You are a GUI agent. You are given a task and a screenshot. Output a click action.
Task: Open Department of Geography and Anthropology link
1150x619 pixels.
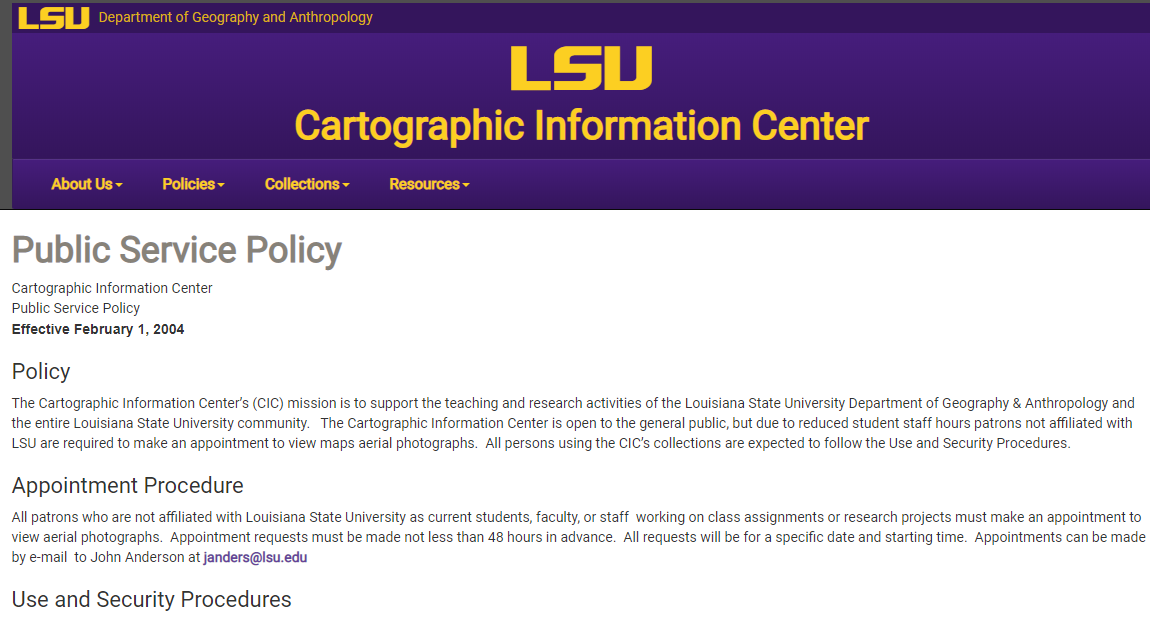coord(235,17)
